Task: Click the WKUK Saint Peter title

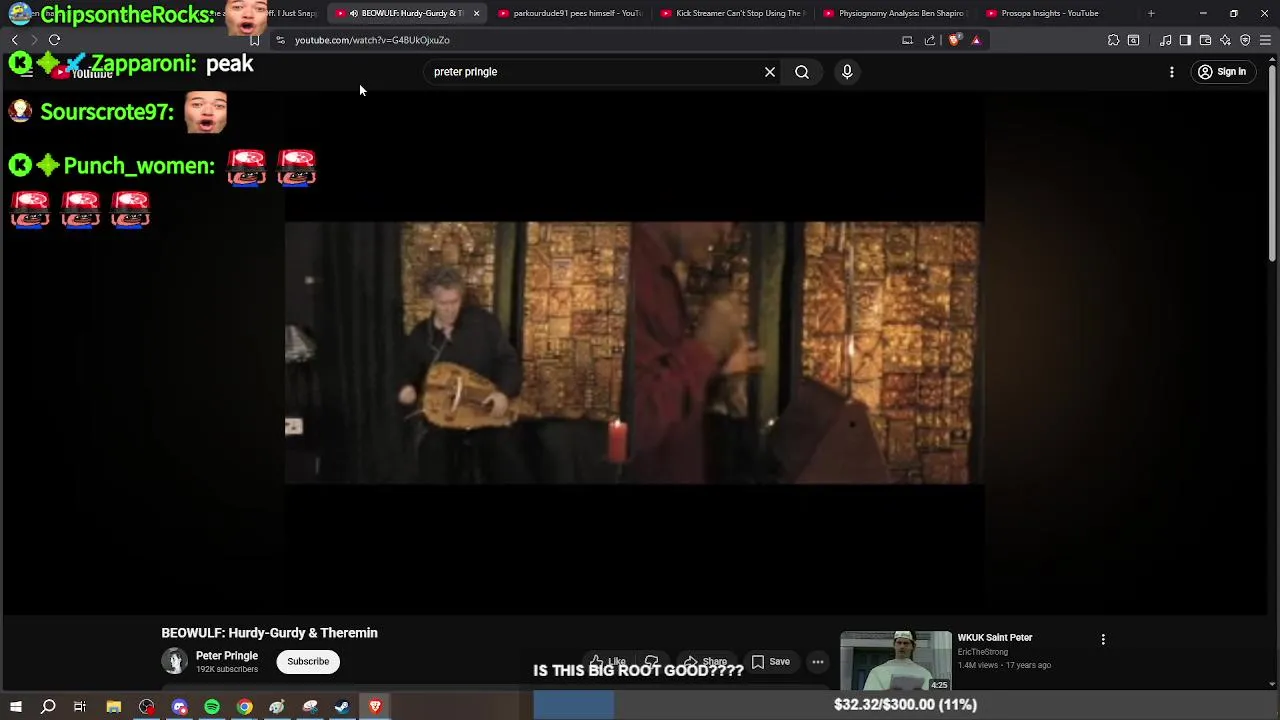Action: pyautogui.click(x=995, y=638)
